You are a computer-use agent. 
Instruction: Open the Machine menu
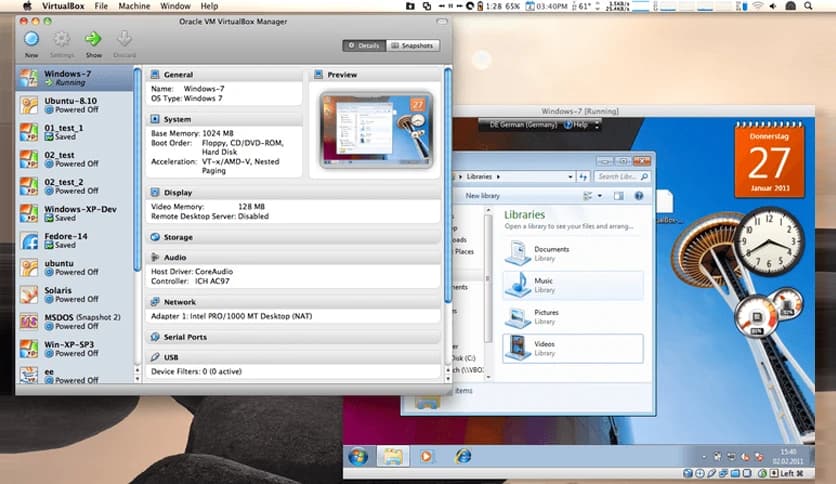(x=134, y=6)
